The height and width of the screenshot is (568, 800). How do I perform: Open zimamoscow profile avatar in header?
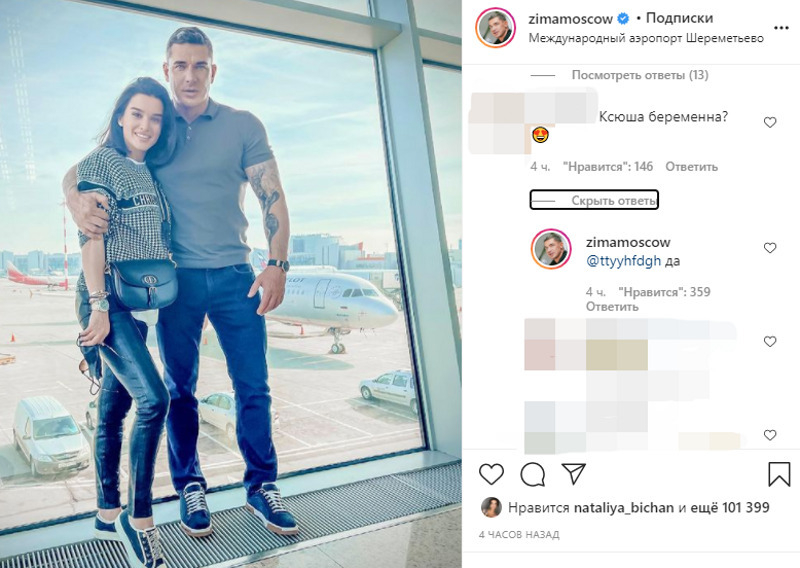pos(495,28)
